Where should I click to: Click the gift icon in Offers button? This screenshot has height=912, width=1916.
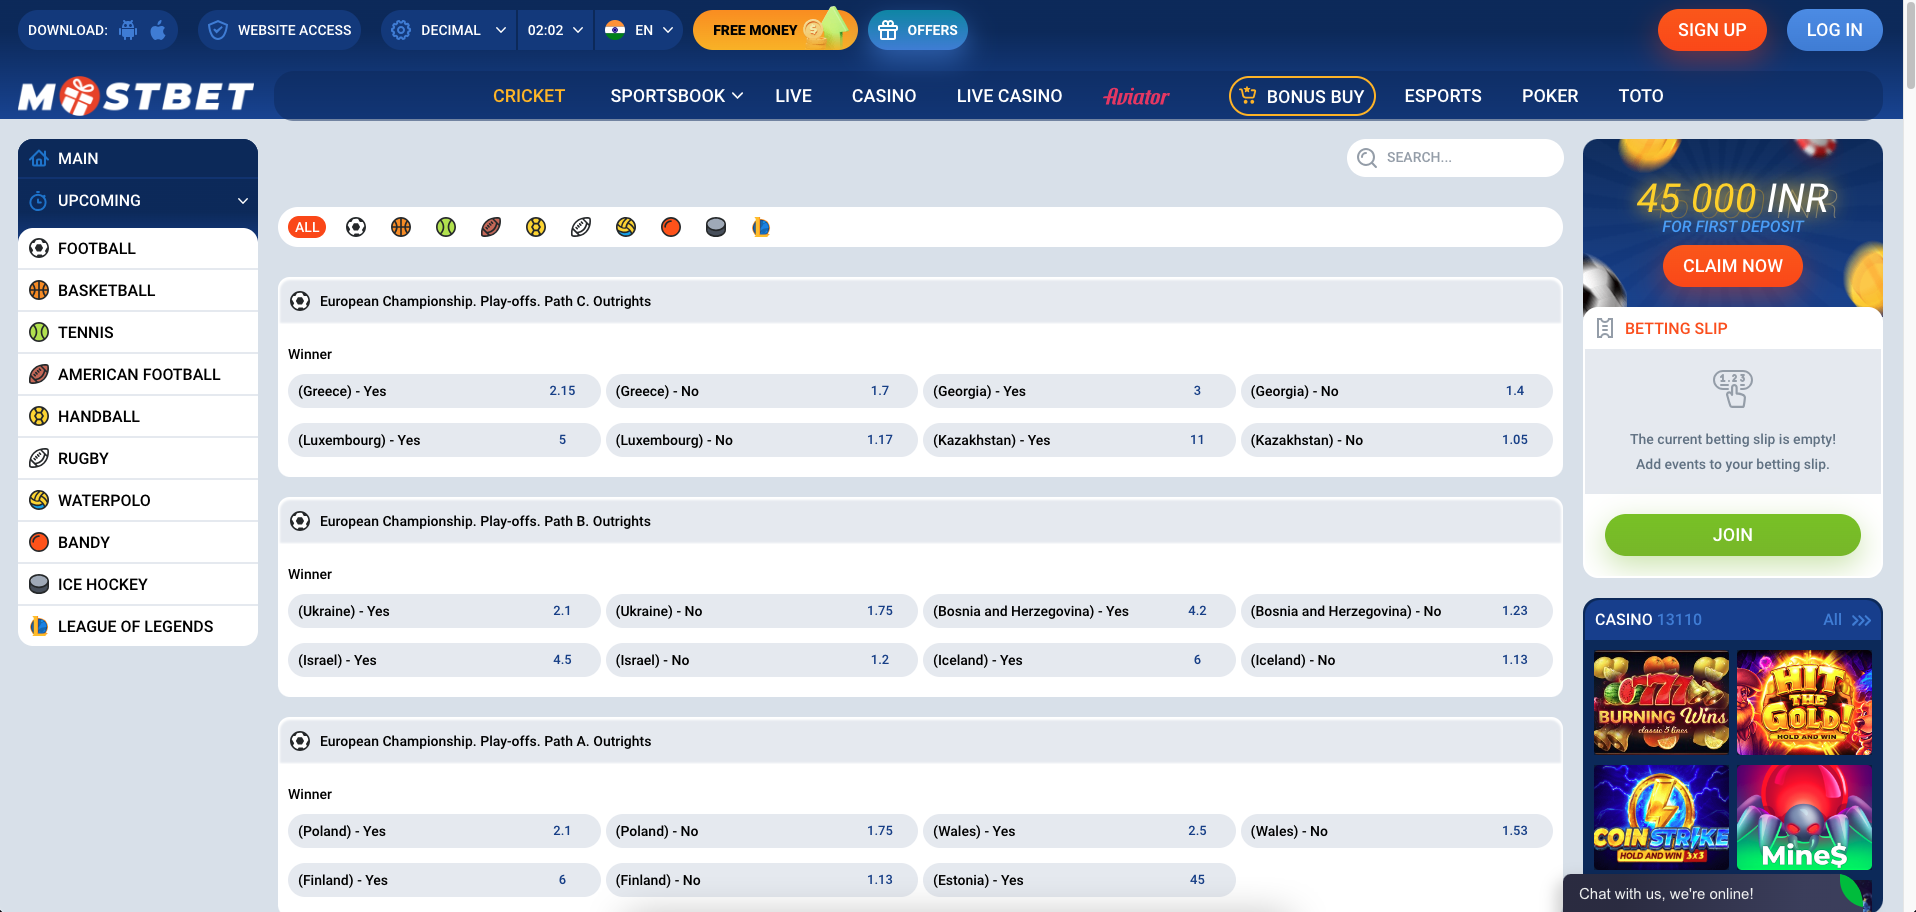click(888, 30)
